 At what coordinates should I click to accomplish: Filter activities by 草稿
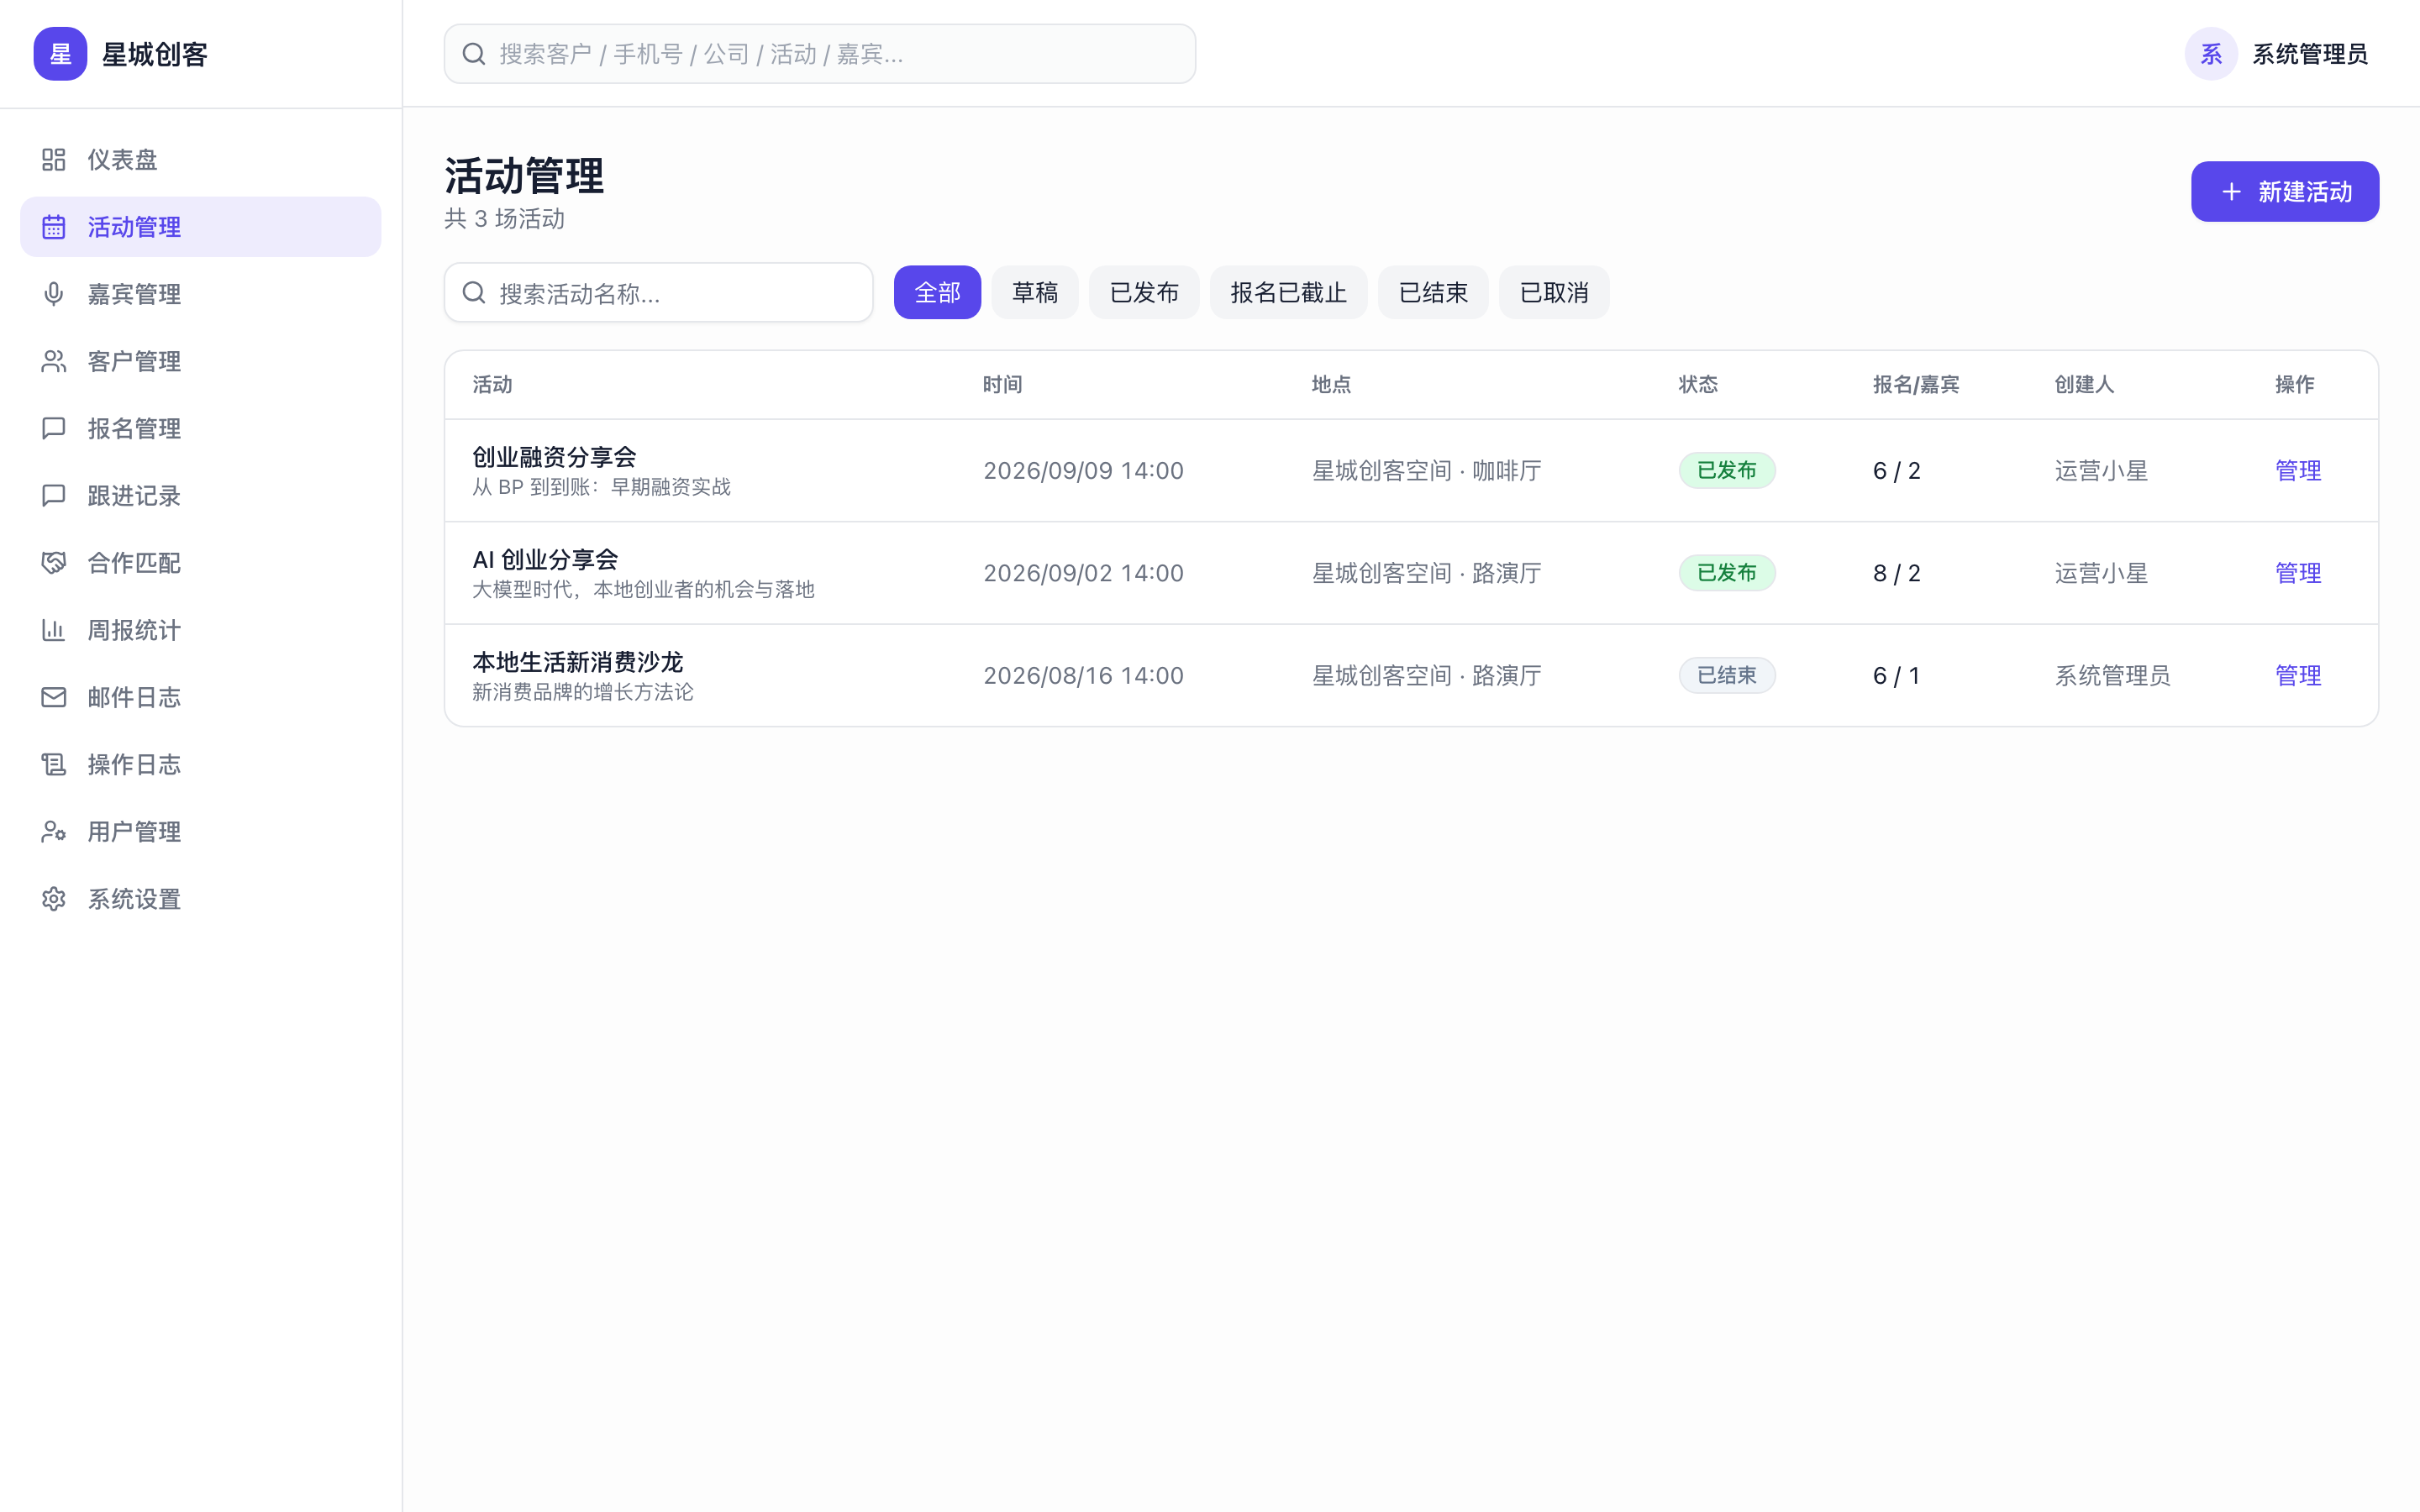point(1035,292)
